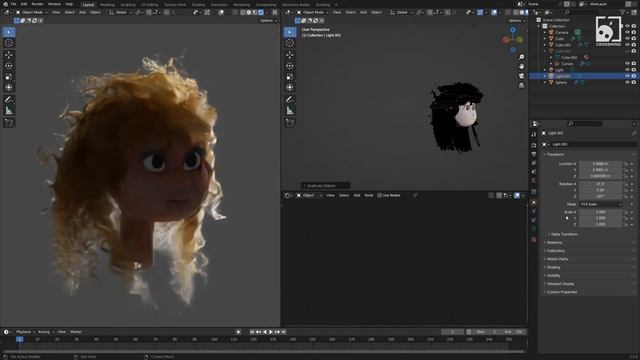
Task: Toggle eye icon for selected Light.001
Action: 627,76
